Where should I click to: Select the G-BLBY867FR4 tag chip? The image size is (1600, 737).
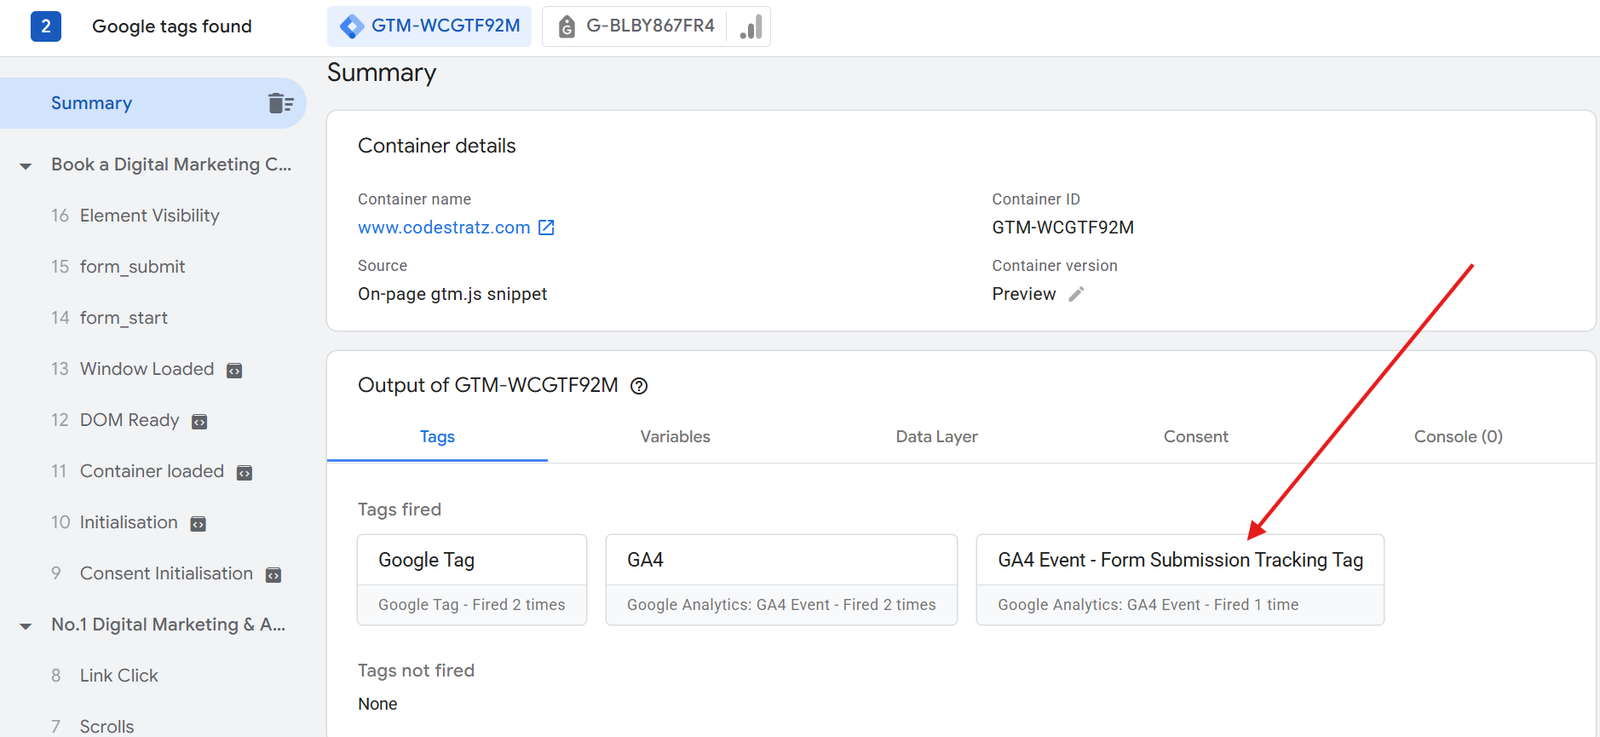click(656, 26)
